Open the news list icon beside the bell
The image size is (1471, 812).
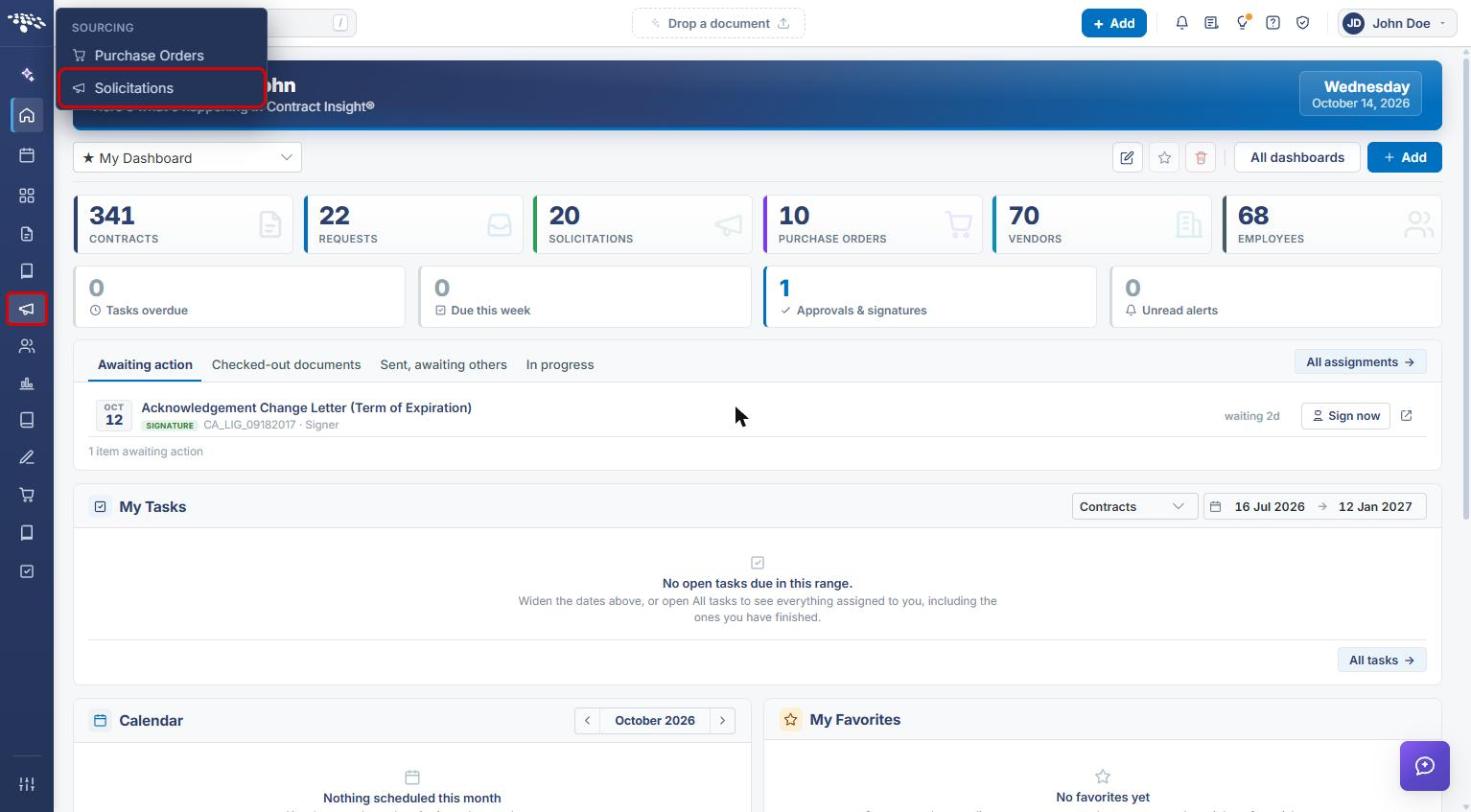click(1211, 23)
